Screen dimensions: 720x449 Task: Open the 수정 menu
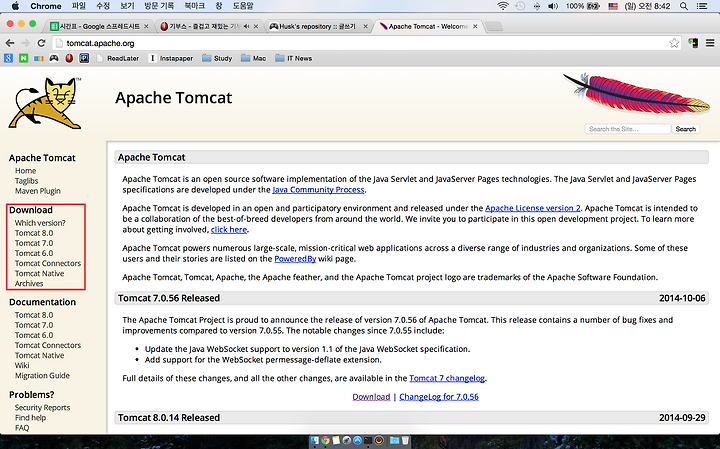click(103, 6)
